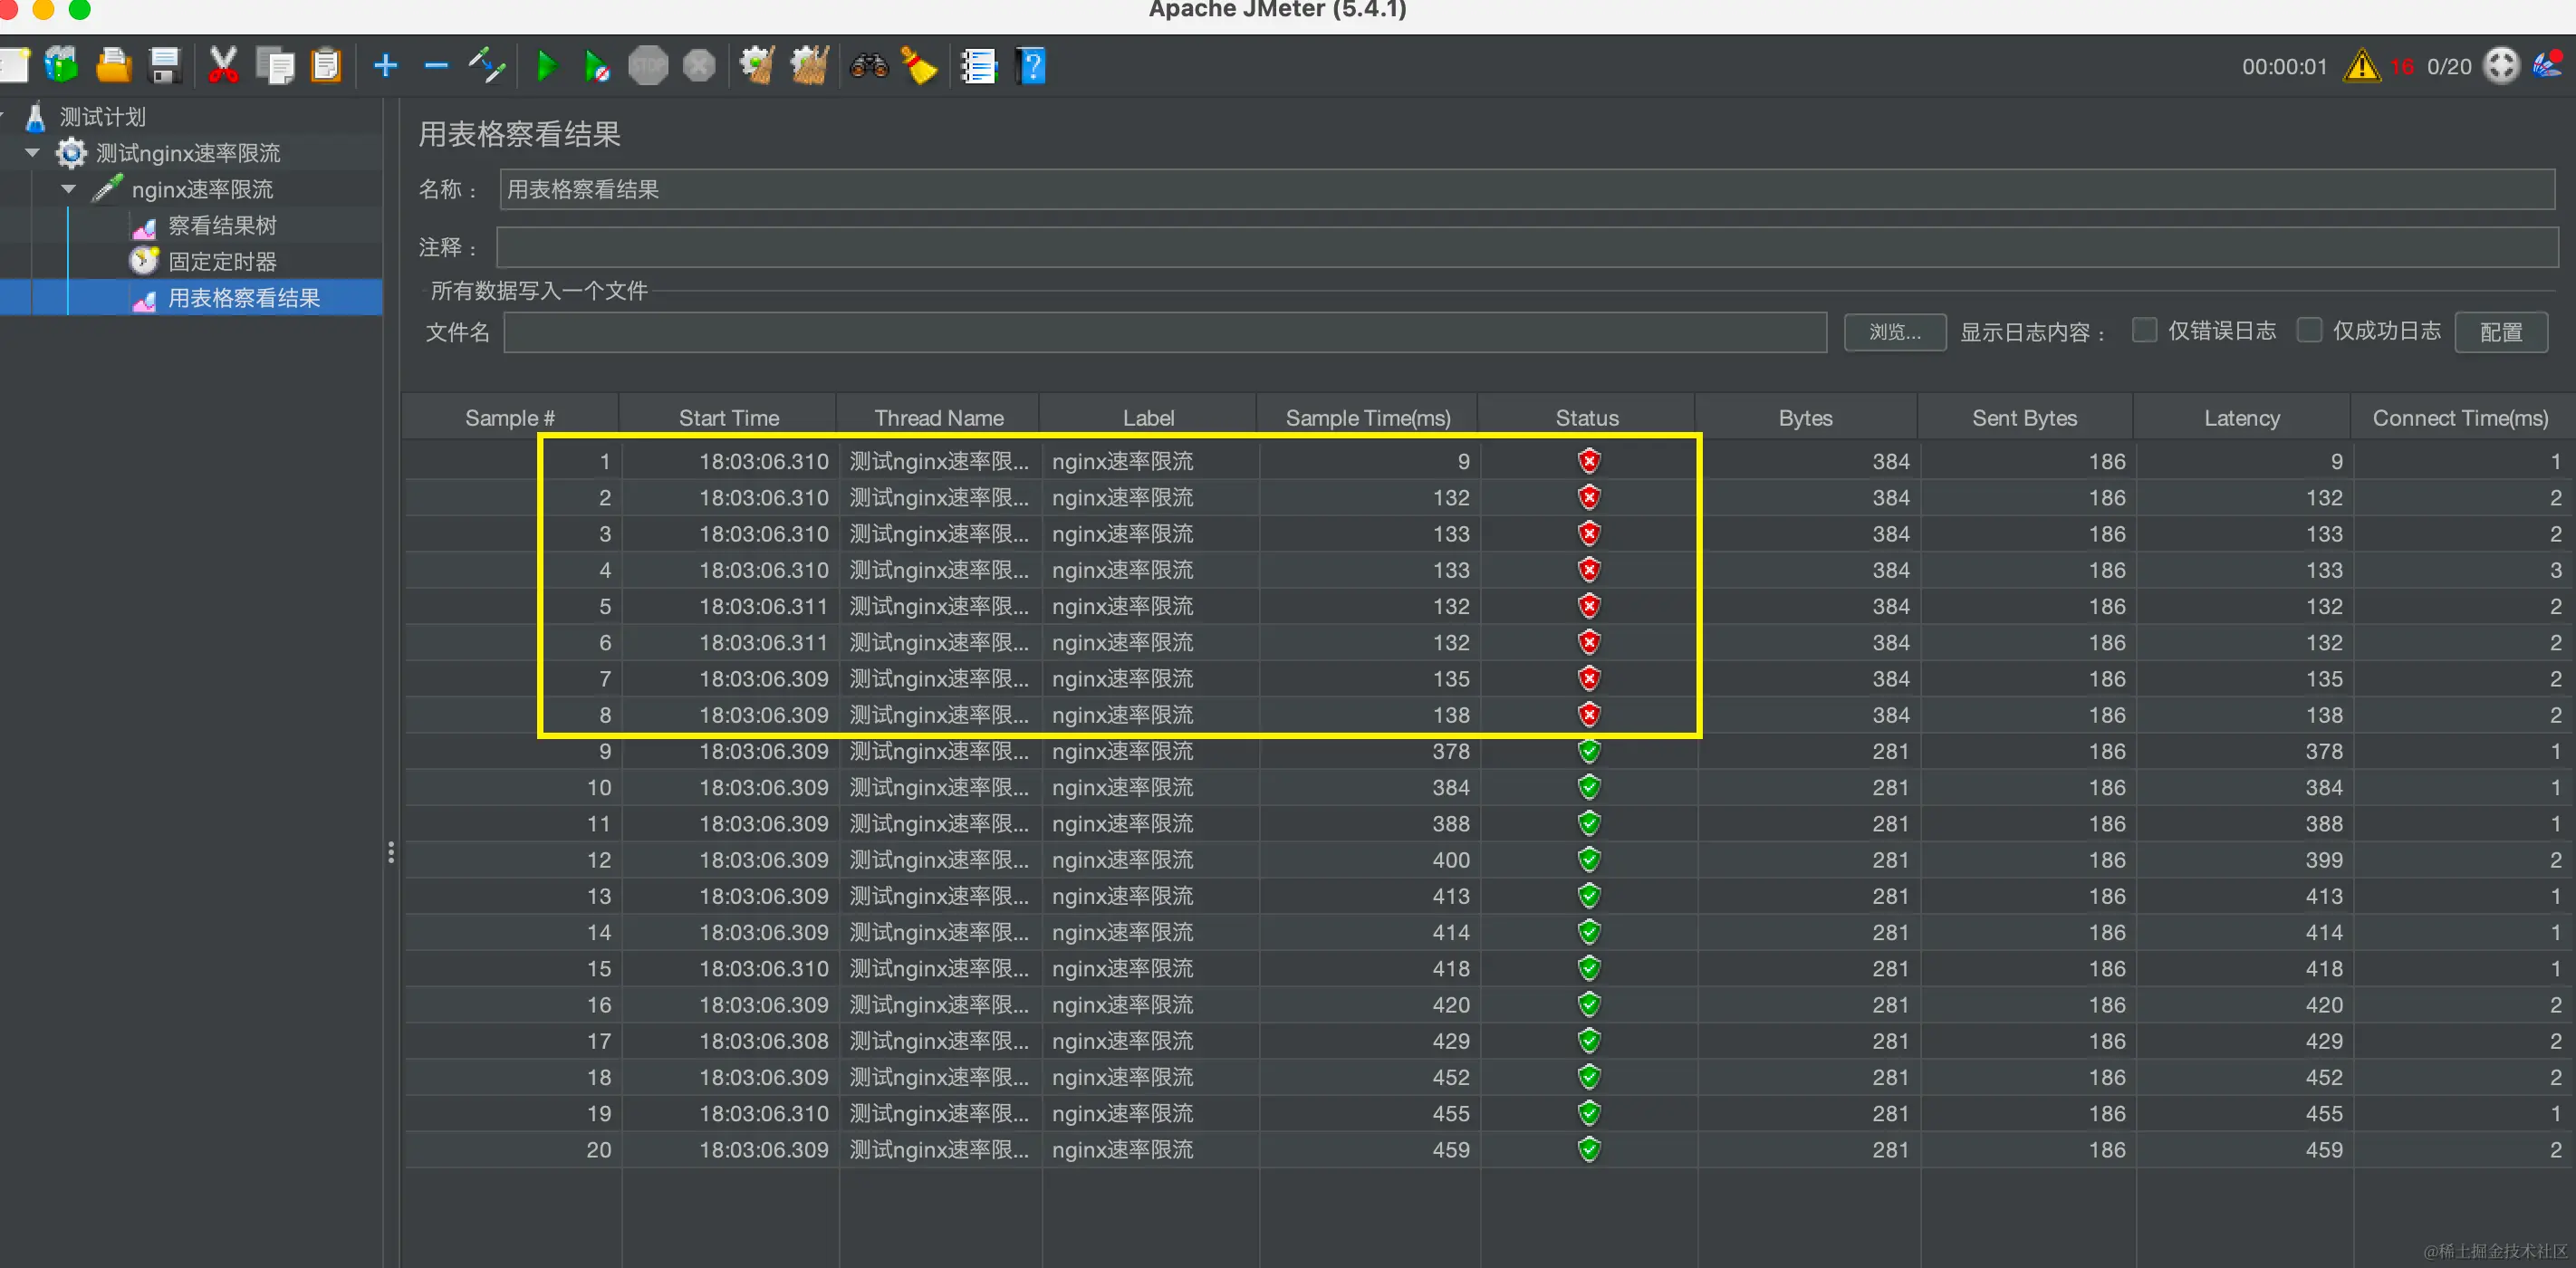Click the scissors Cut icon
Image resolution: width=2576 pixels, height=1268 pixels.
click(222, 66)
